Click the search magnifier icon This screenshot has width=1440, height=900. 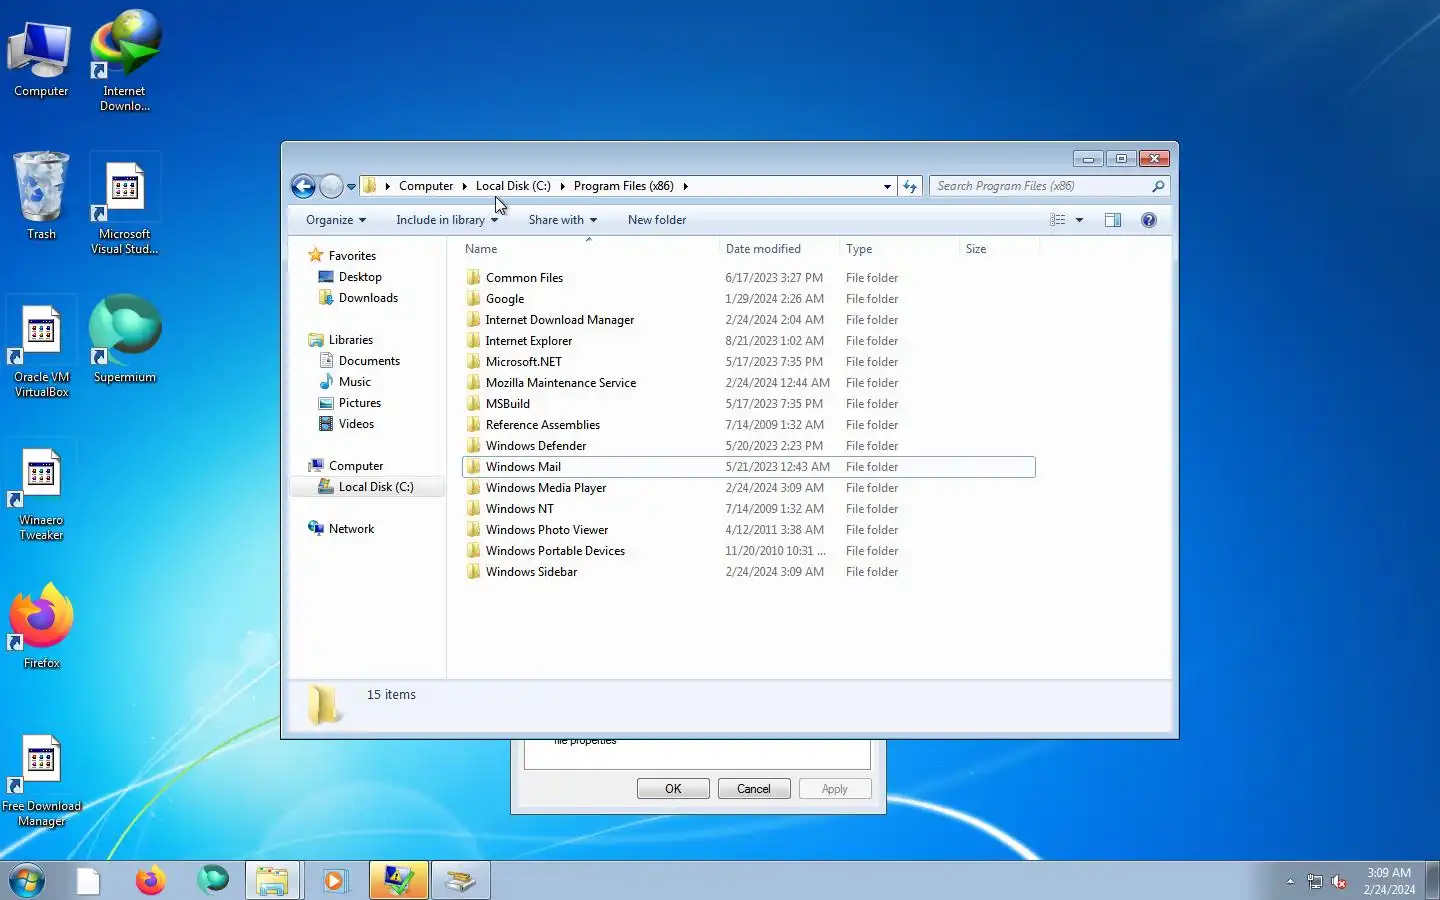coord(1158,186)
